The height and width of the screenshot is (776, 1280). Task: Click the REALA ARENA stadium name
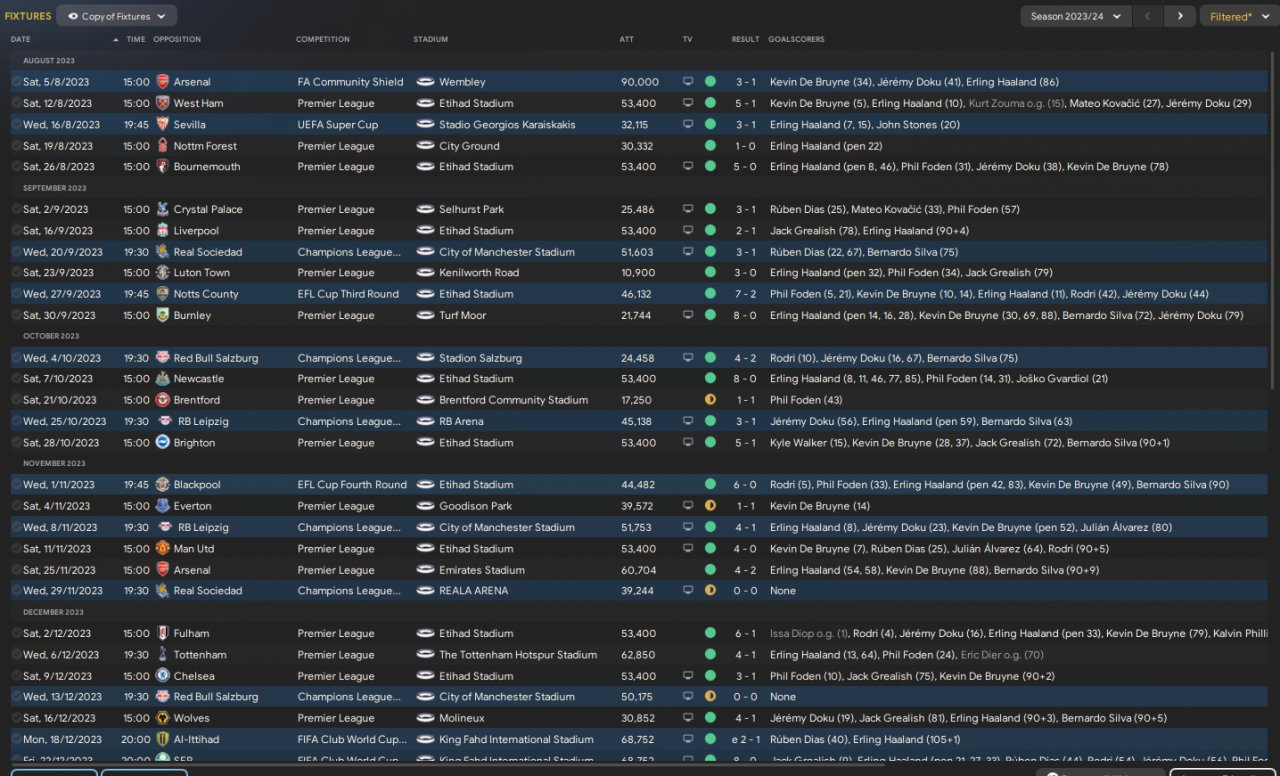click(474, 591)
